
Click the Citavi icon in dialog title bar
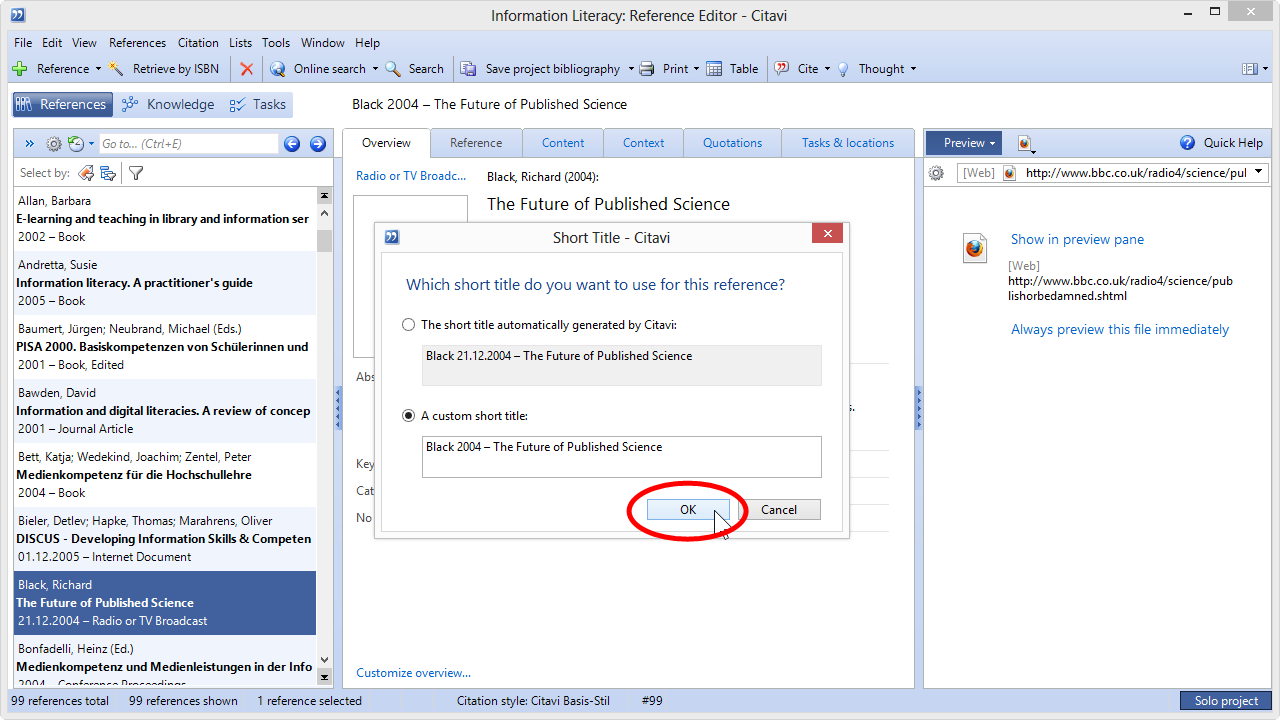coord(392,237)
